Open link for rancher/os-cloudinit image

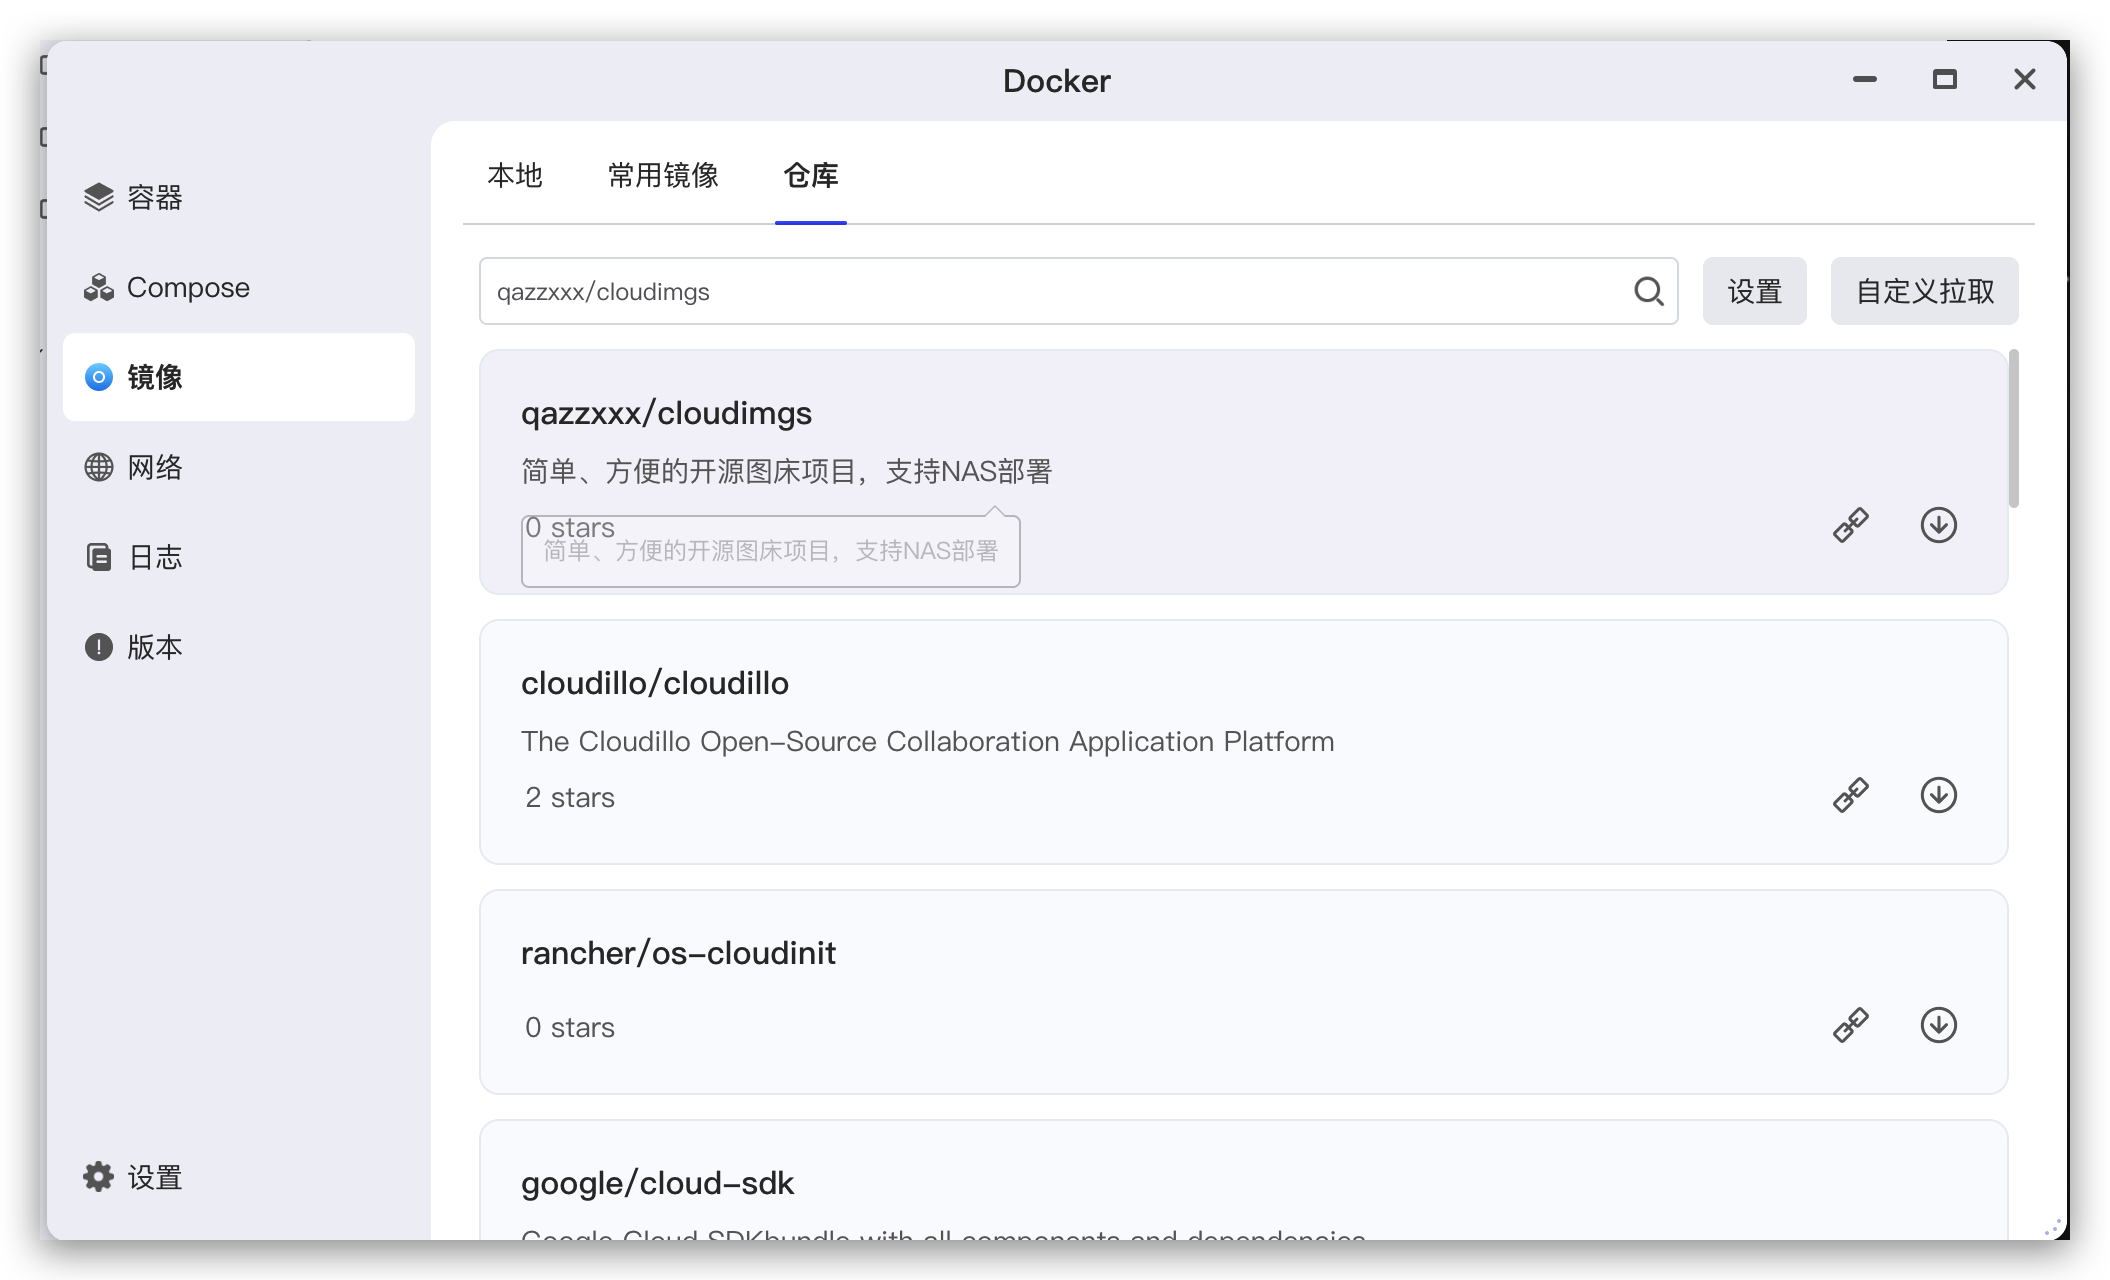pyautogui.click(x=1850, y=1025)
